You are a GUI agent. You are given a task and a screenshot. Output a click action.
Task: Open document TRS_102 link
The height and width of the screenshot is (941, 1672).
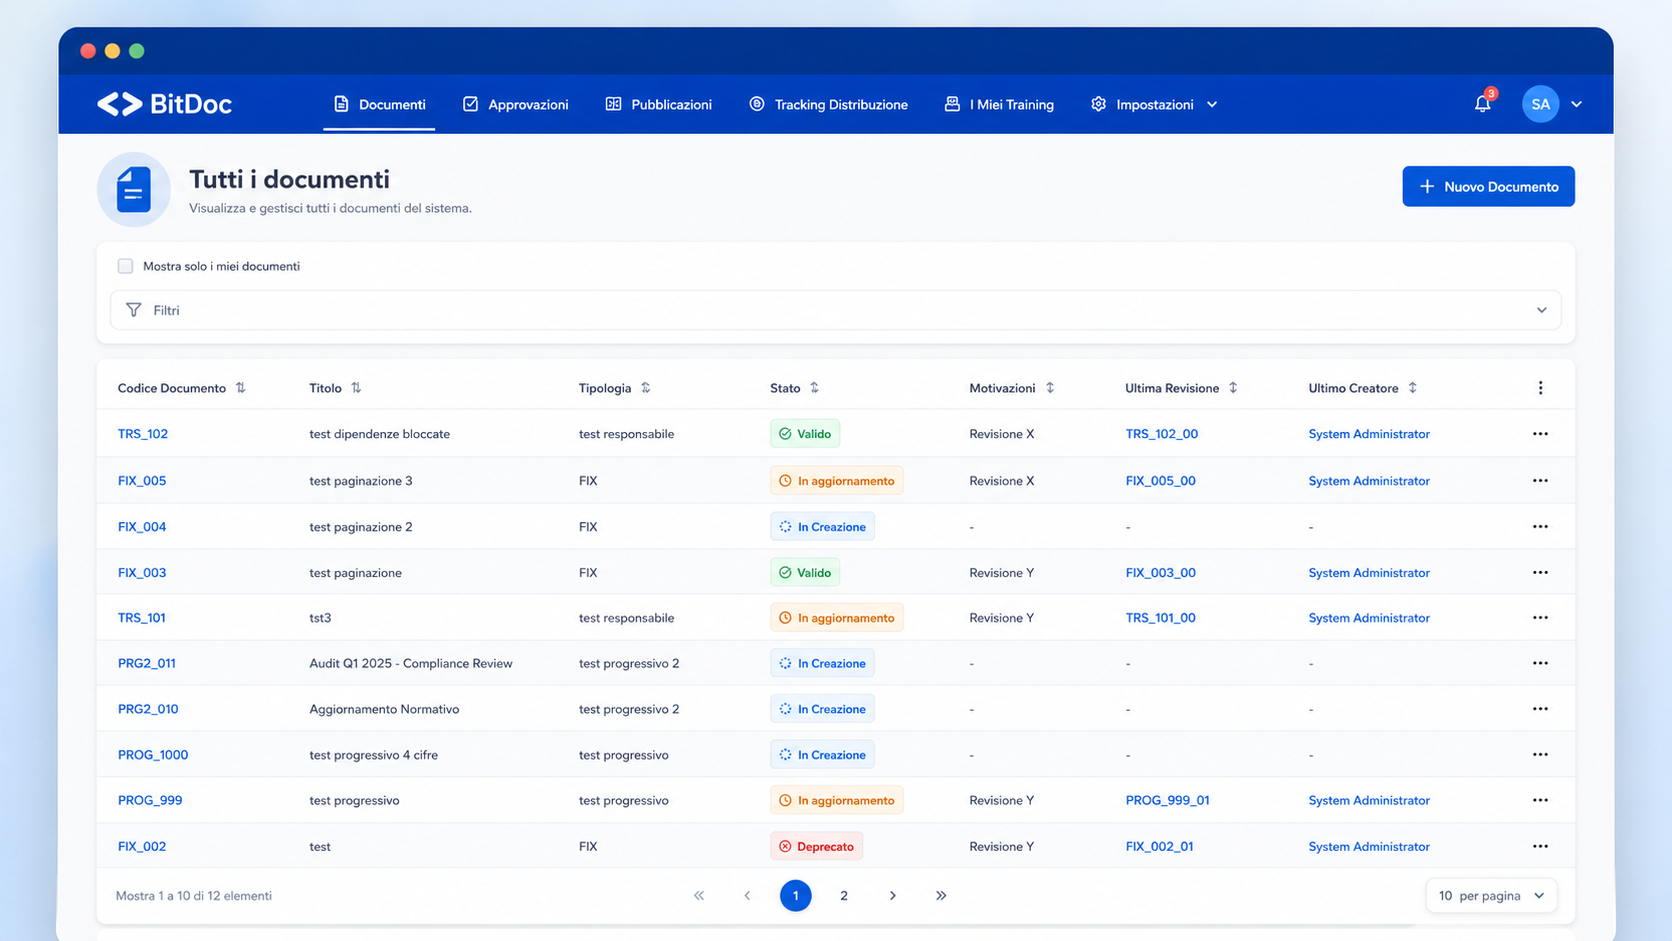click(x=143, y=434)
